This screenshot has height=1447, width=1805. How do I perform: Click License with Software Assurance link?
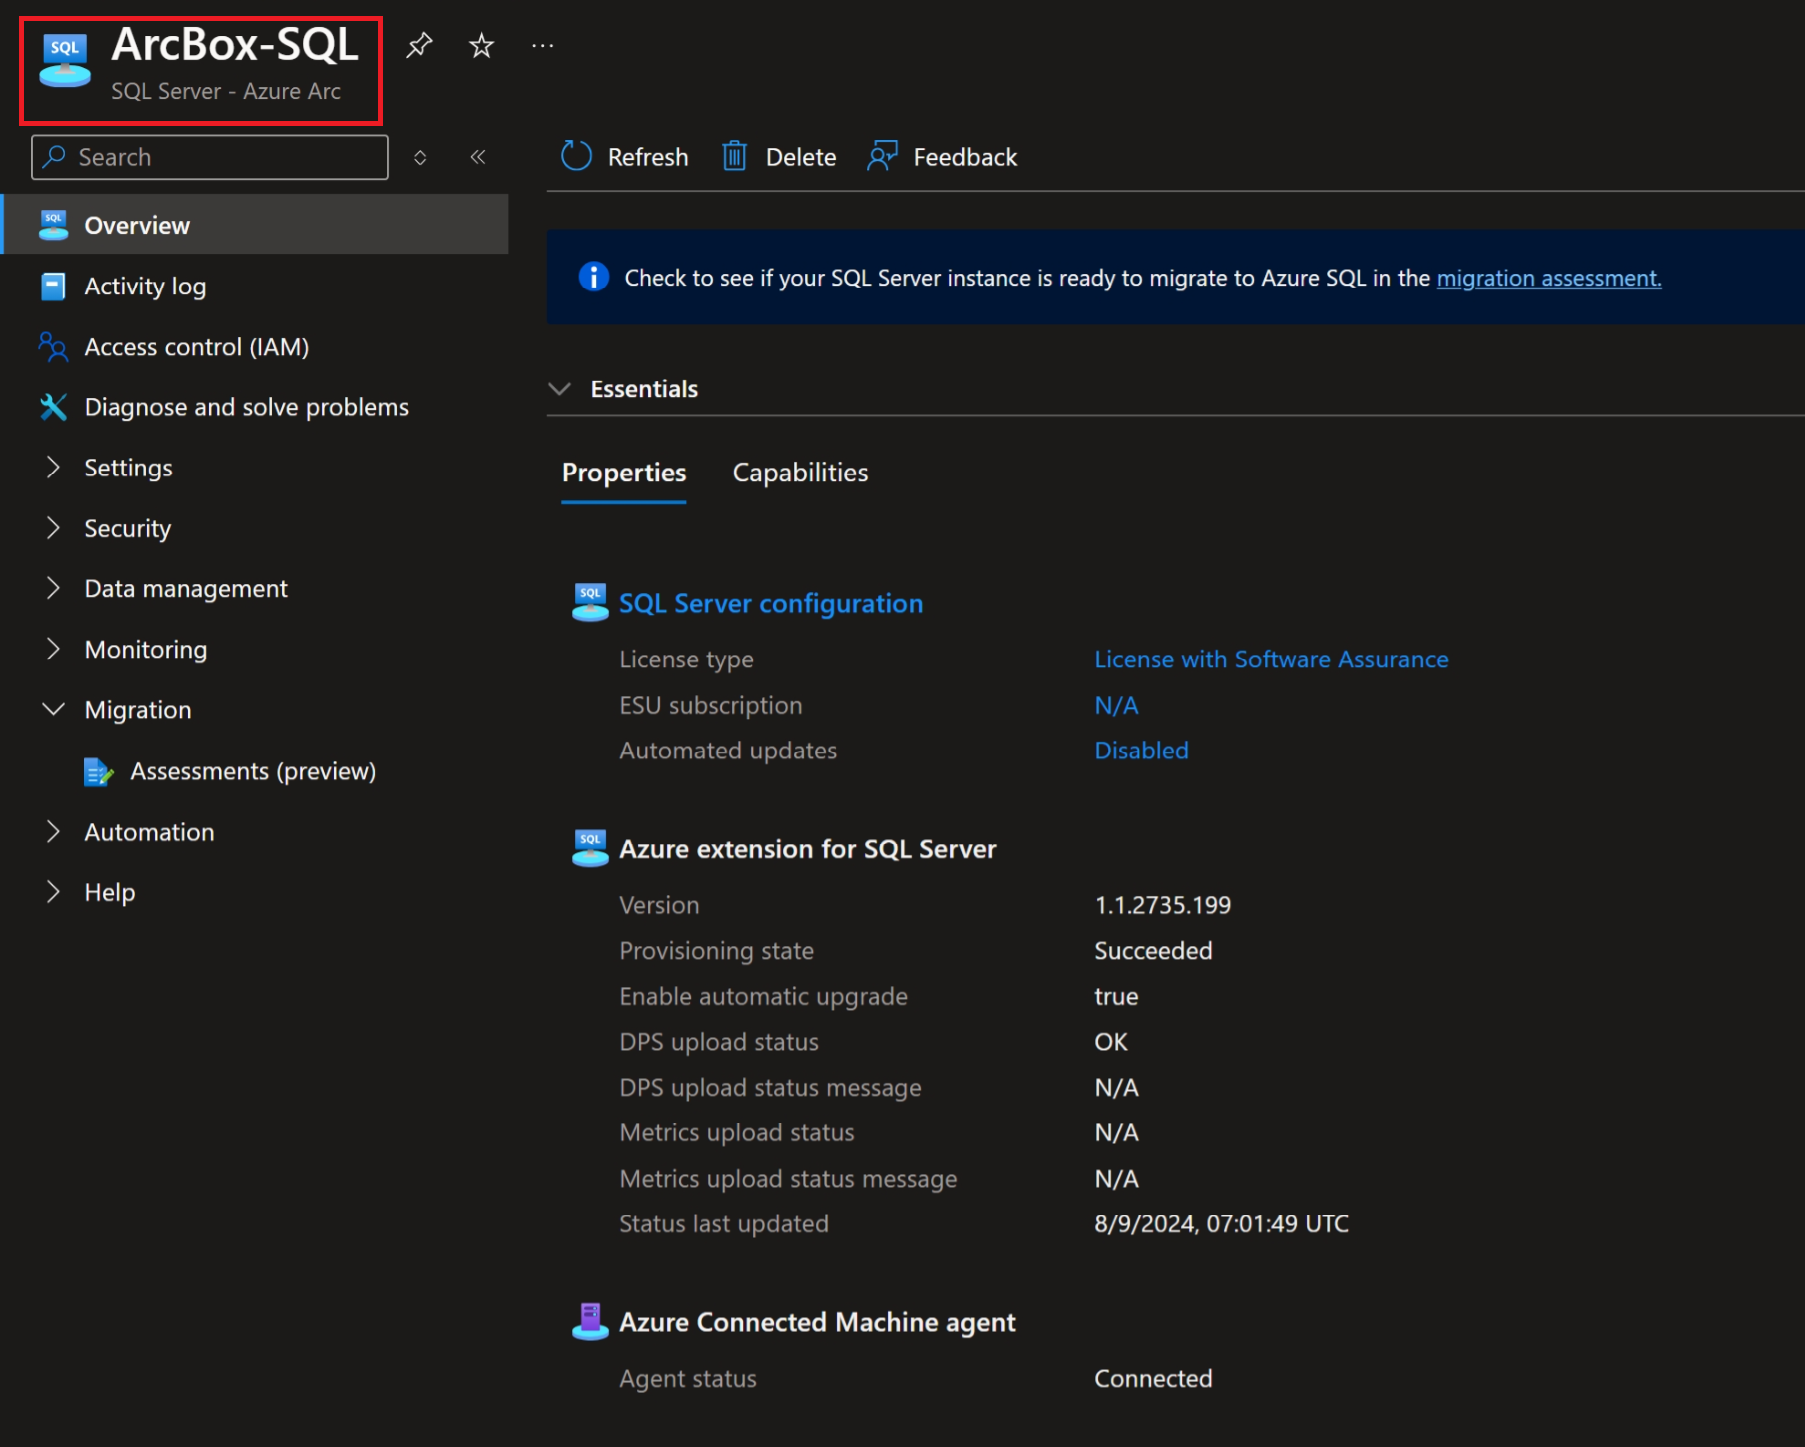point(1271,659)
